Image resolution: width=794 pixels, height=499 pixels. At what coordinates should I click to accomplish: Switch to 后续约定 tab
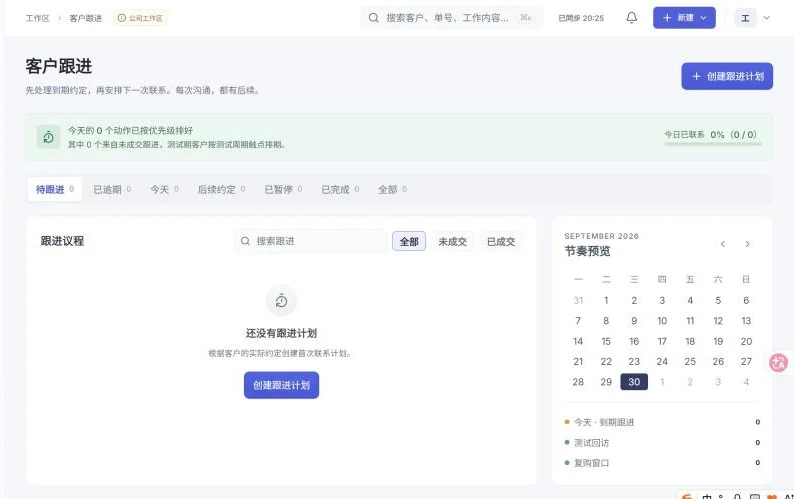[x=221, y=189]
